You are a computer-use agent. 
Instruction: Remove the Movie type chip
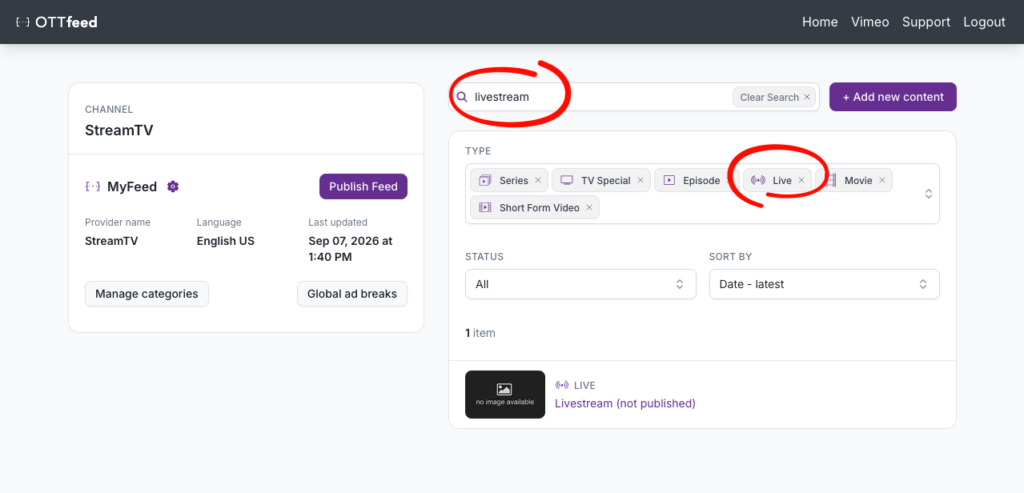click(882, 181)
